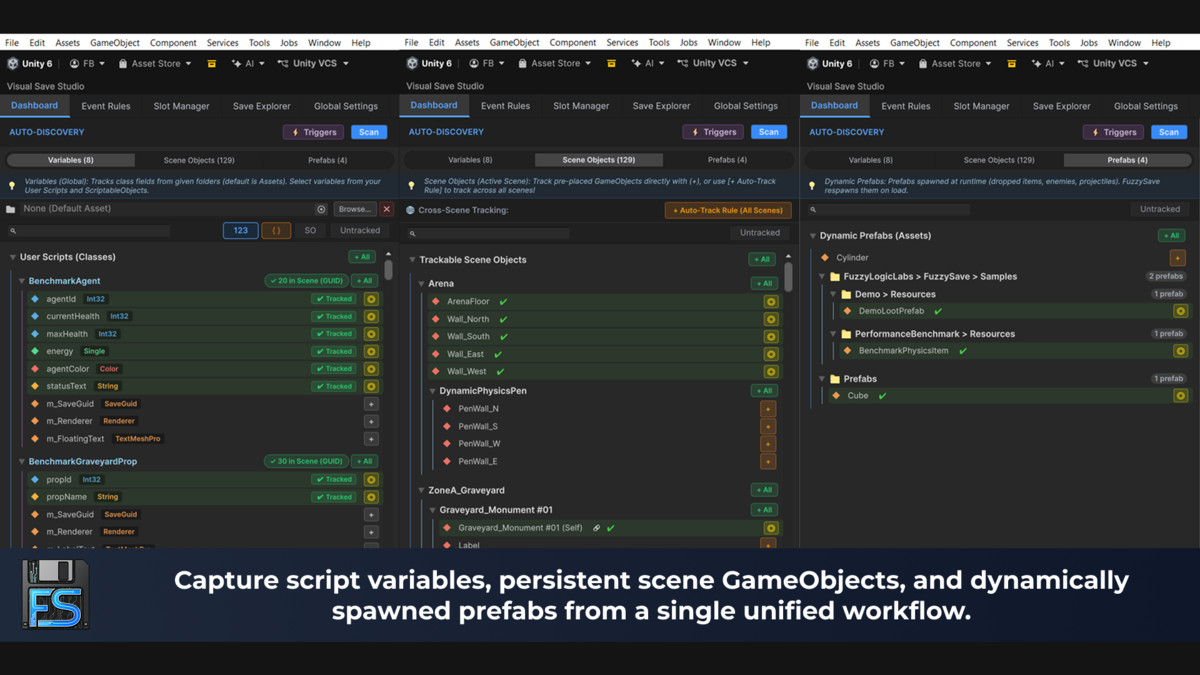This screenshot has width=1200, height=675.
Task: Open settings icon on statusText row
Action: 371,386
